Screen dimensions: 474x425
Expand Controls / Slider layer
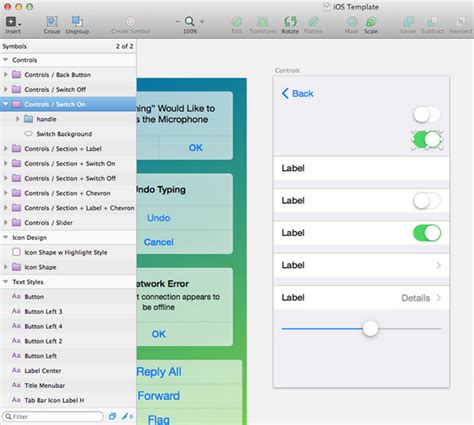point(5,222)
